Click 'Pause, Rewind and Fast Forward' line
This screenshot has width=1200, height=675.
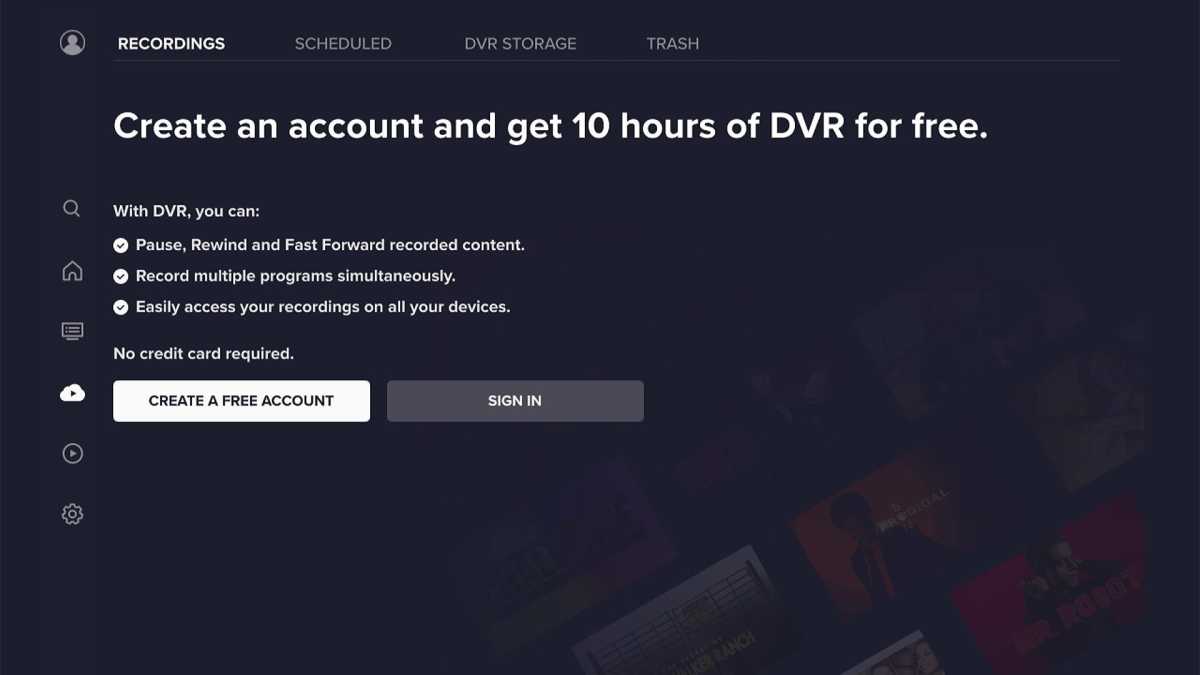click(x=319, y=245)
